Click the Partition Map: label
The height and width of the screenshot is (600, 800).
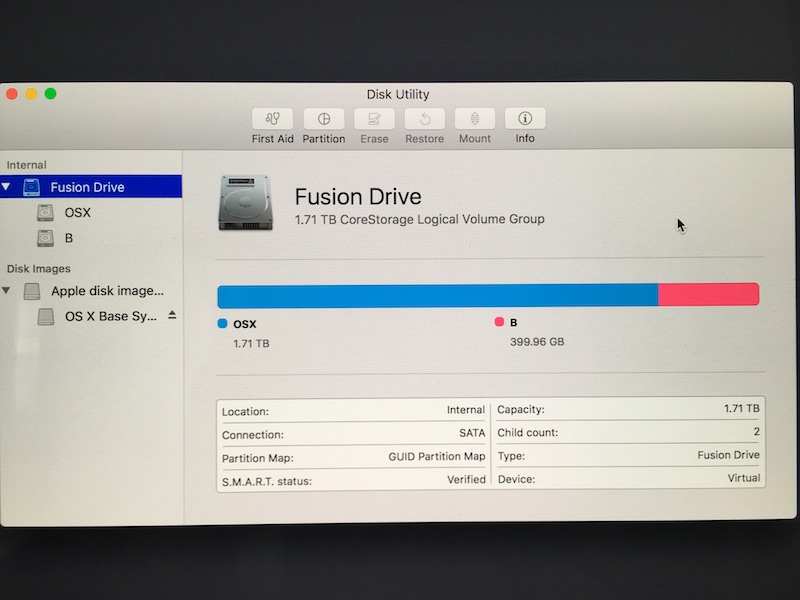tap(258, 458)
